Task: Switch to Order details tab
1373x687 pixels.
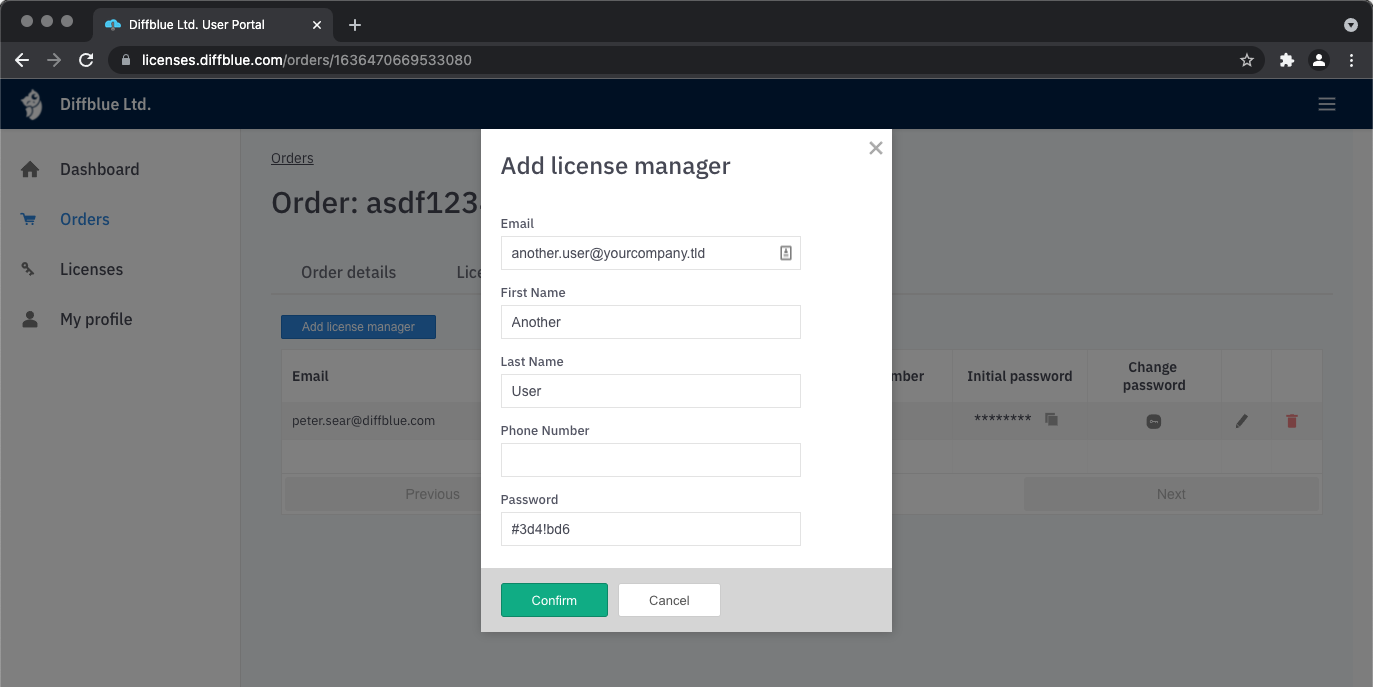Action: (x=348, y=272)
